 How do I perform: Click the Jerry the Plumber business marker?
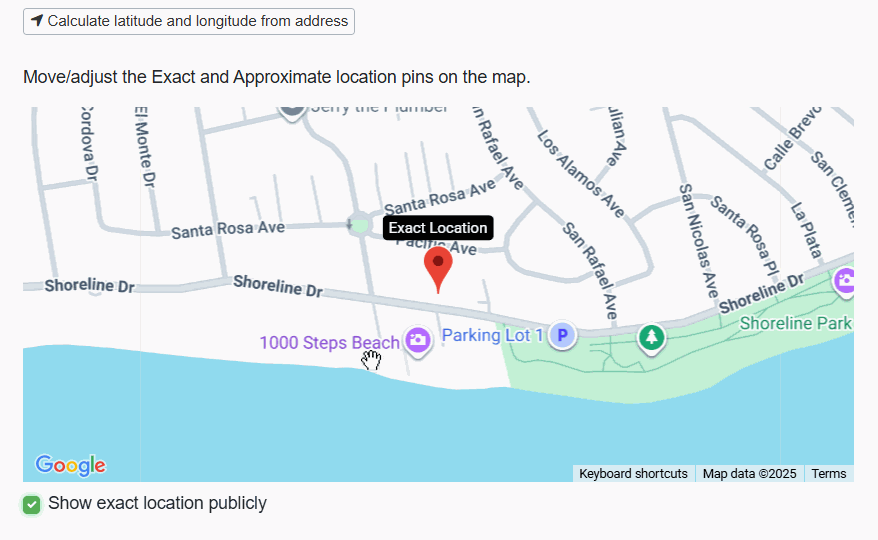[x=292, y=109]
